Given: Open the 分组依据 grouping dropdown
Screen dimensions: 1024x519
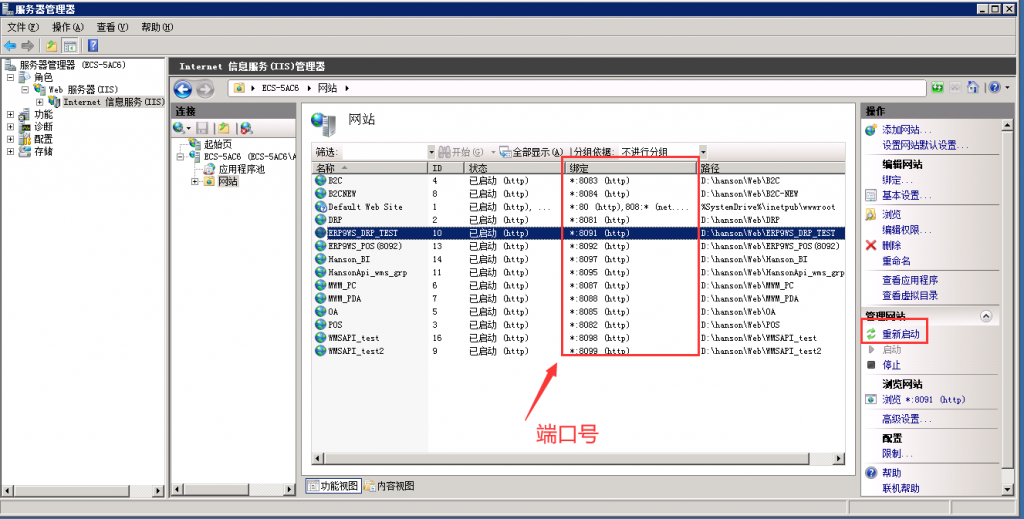Looking at the screenshot, I should tap(703, 151).
